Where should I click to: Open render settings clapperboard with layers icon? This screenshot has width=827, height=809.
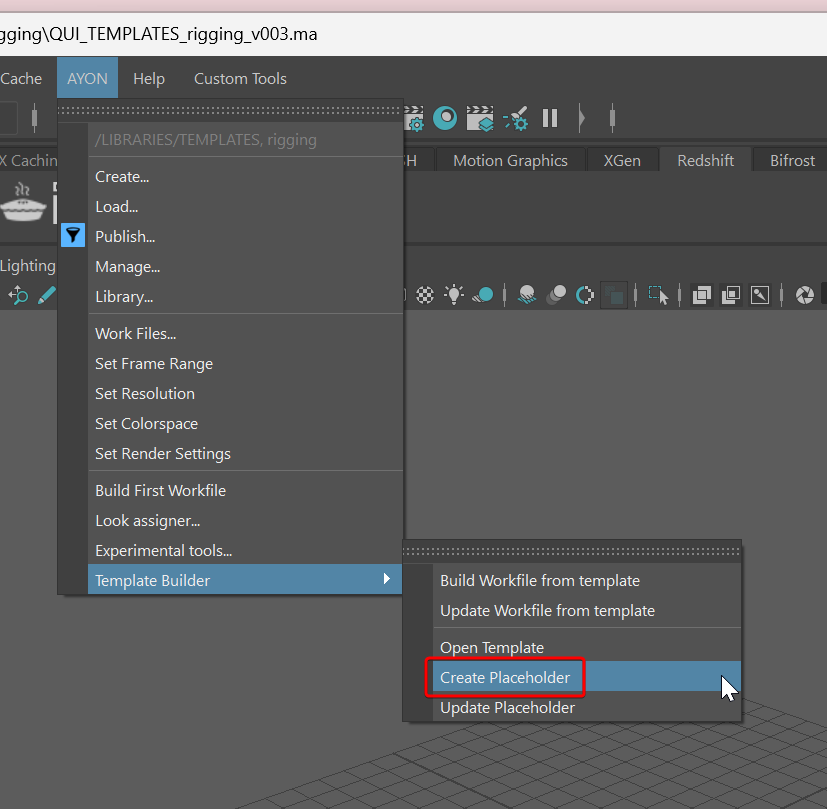(x=481, y=119)
